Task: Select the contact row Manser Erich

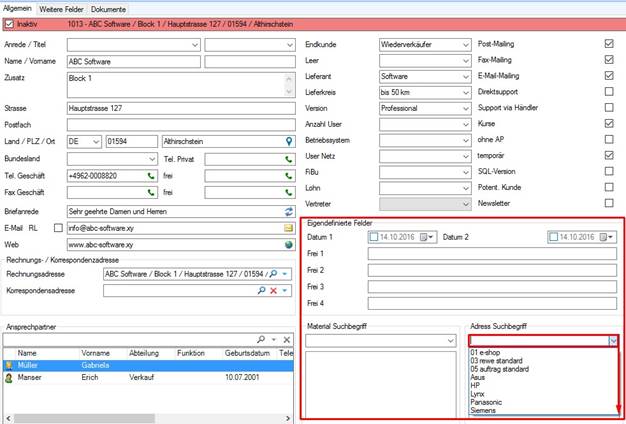Action: (148, 377)
